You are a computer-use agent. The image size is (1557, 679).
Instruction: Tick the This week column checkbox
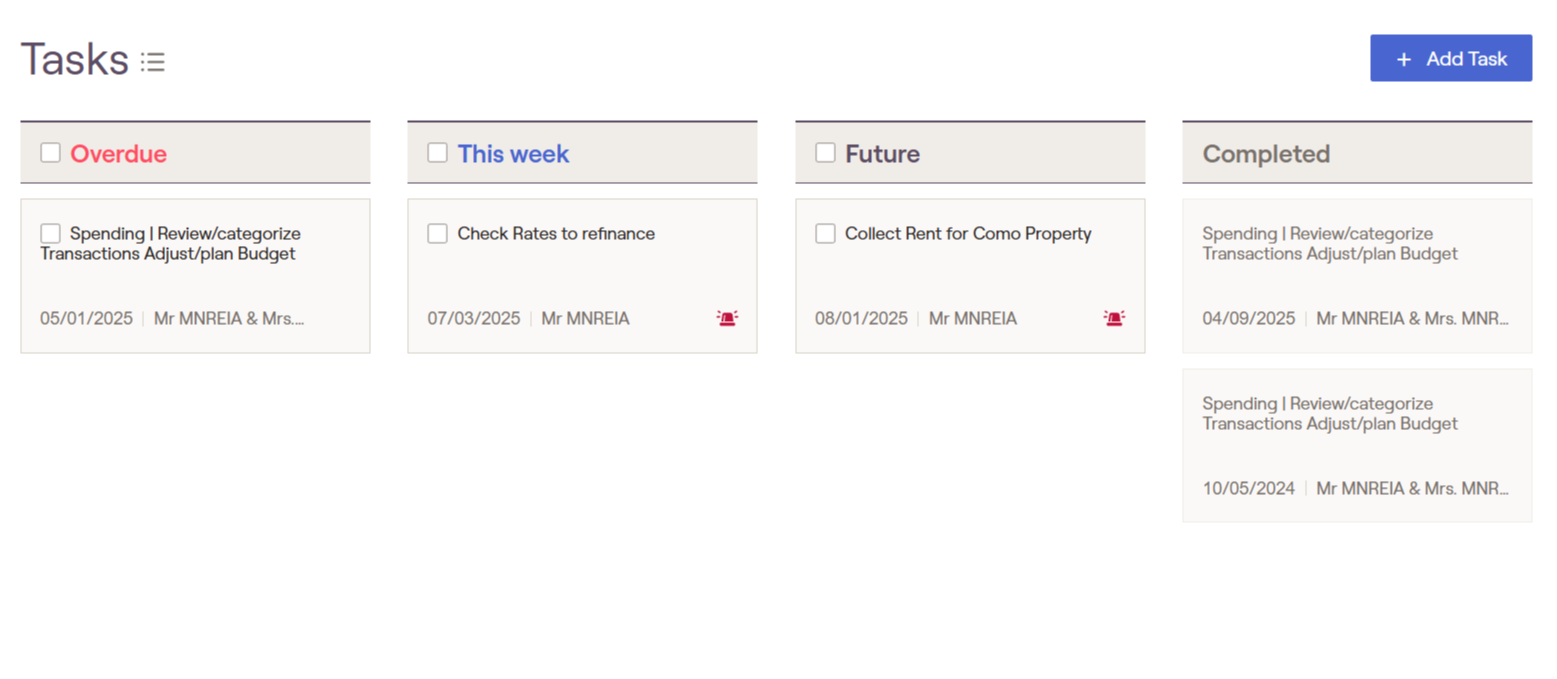click(437, 153)
